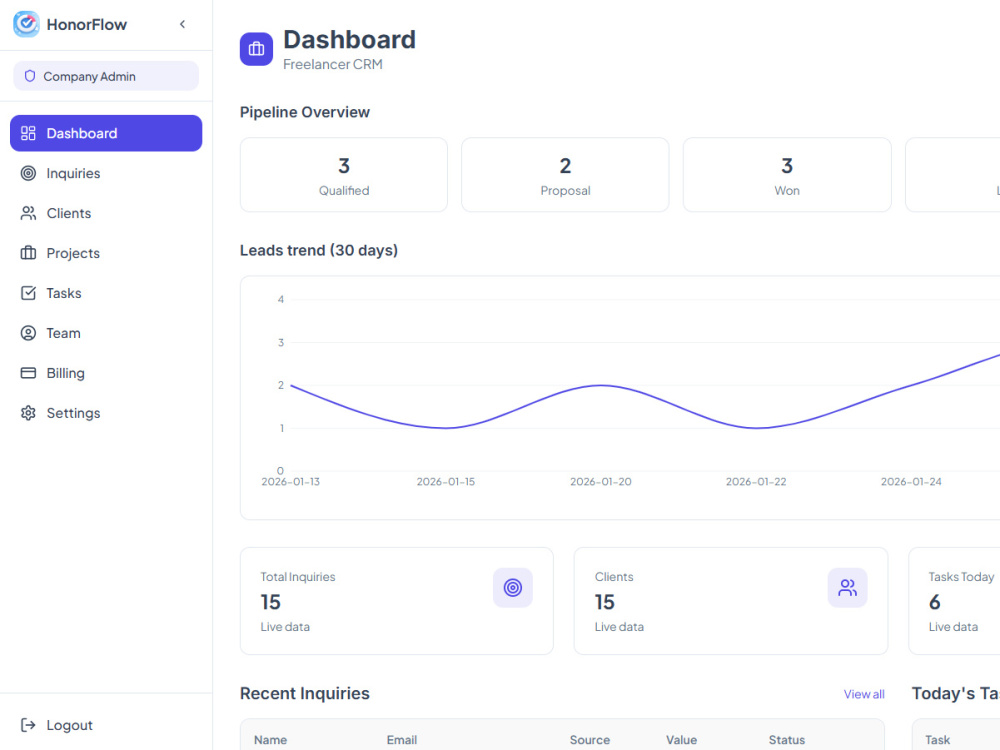Navigate to Projects

106,253
